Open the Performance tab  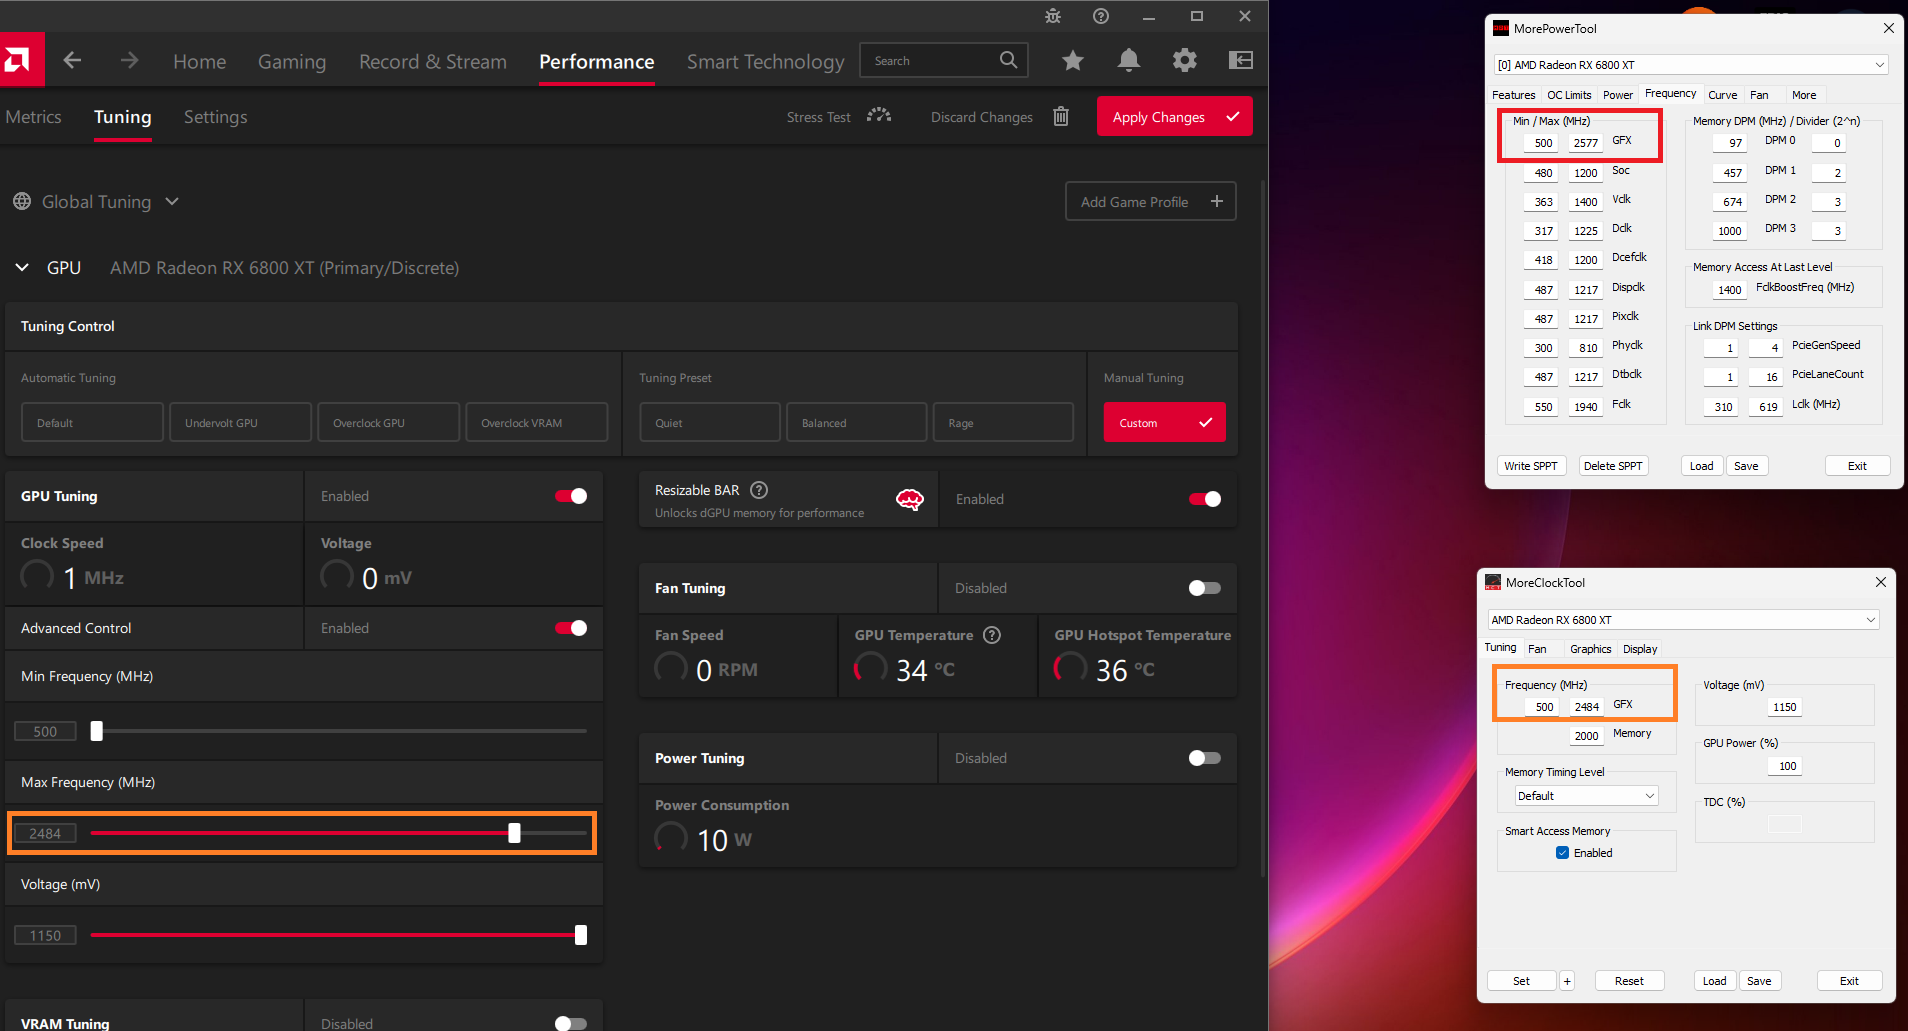coord(597,61)
